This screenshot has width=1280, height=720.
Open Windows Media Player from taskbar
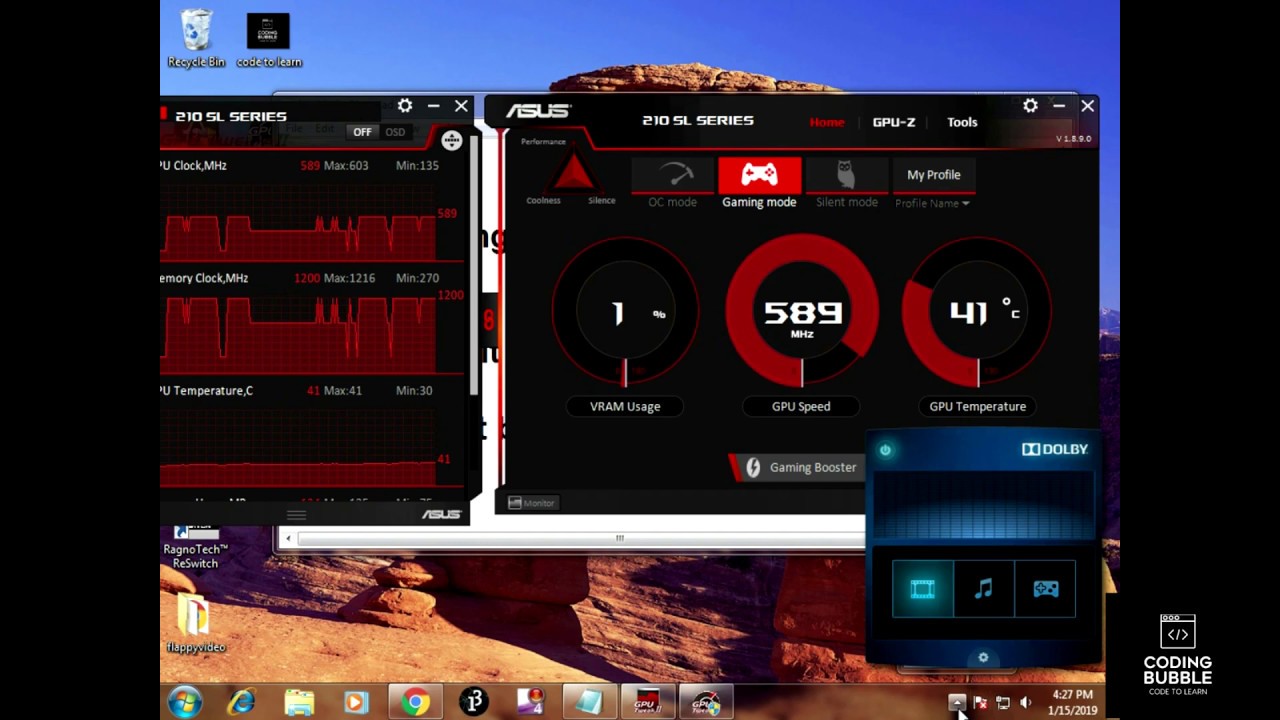(356, 702)
